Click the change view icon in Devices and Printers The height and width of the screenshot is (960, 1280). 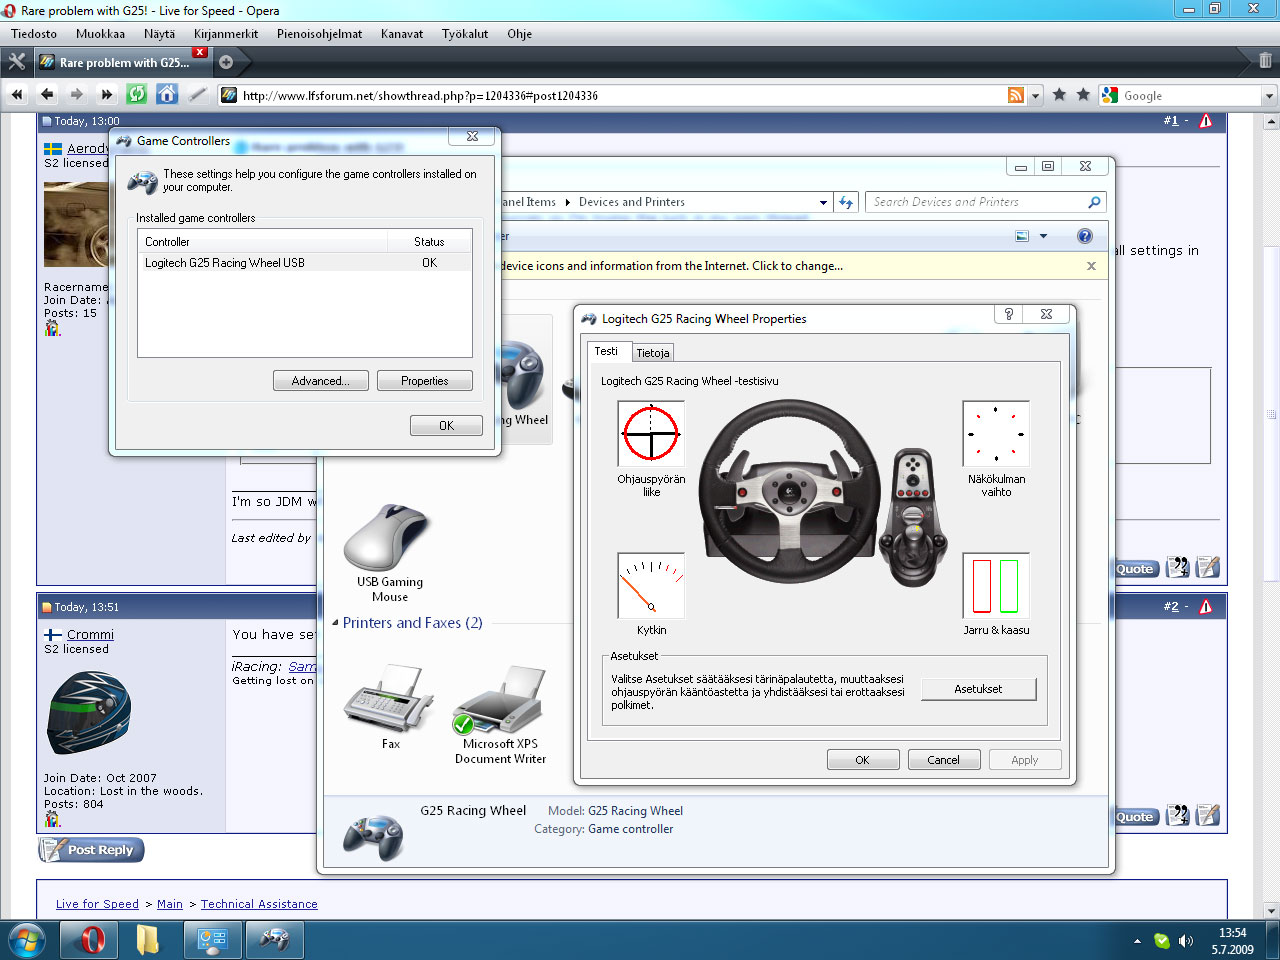pyautogui.click(x=1022, y=236)
